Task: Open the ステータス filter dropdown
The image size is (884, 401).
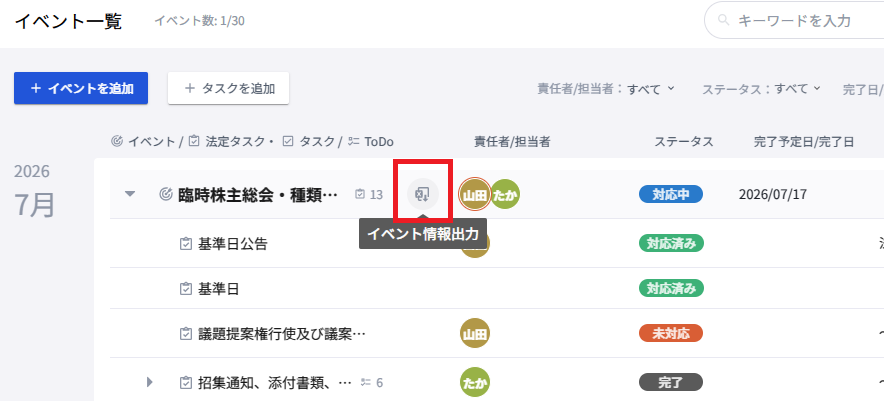Action: coord(760,89)
